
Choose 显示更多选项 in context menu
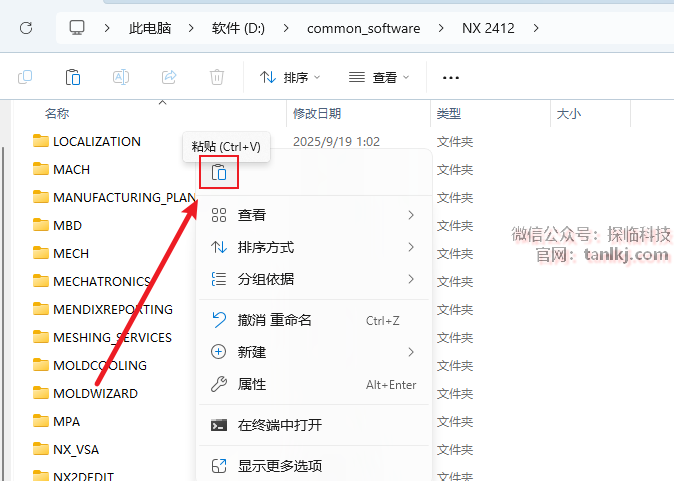314,466
